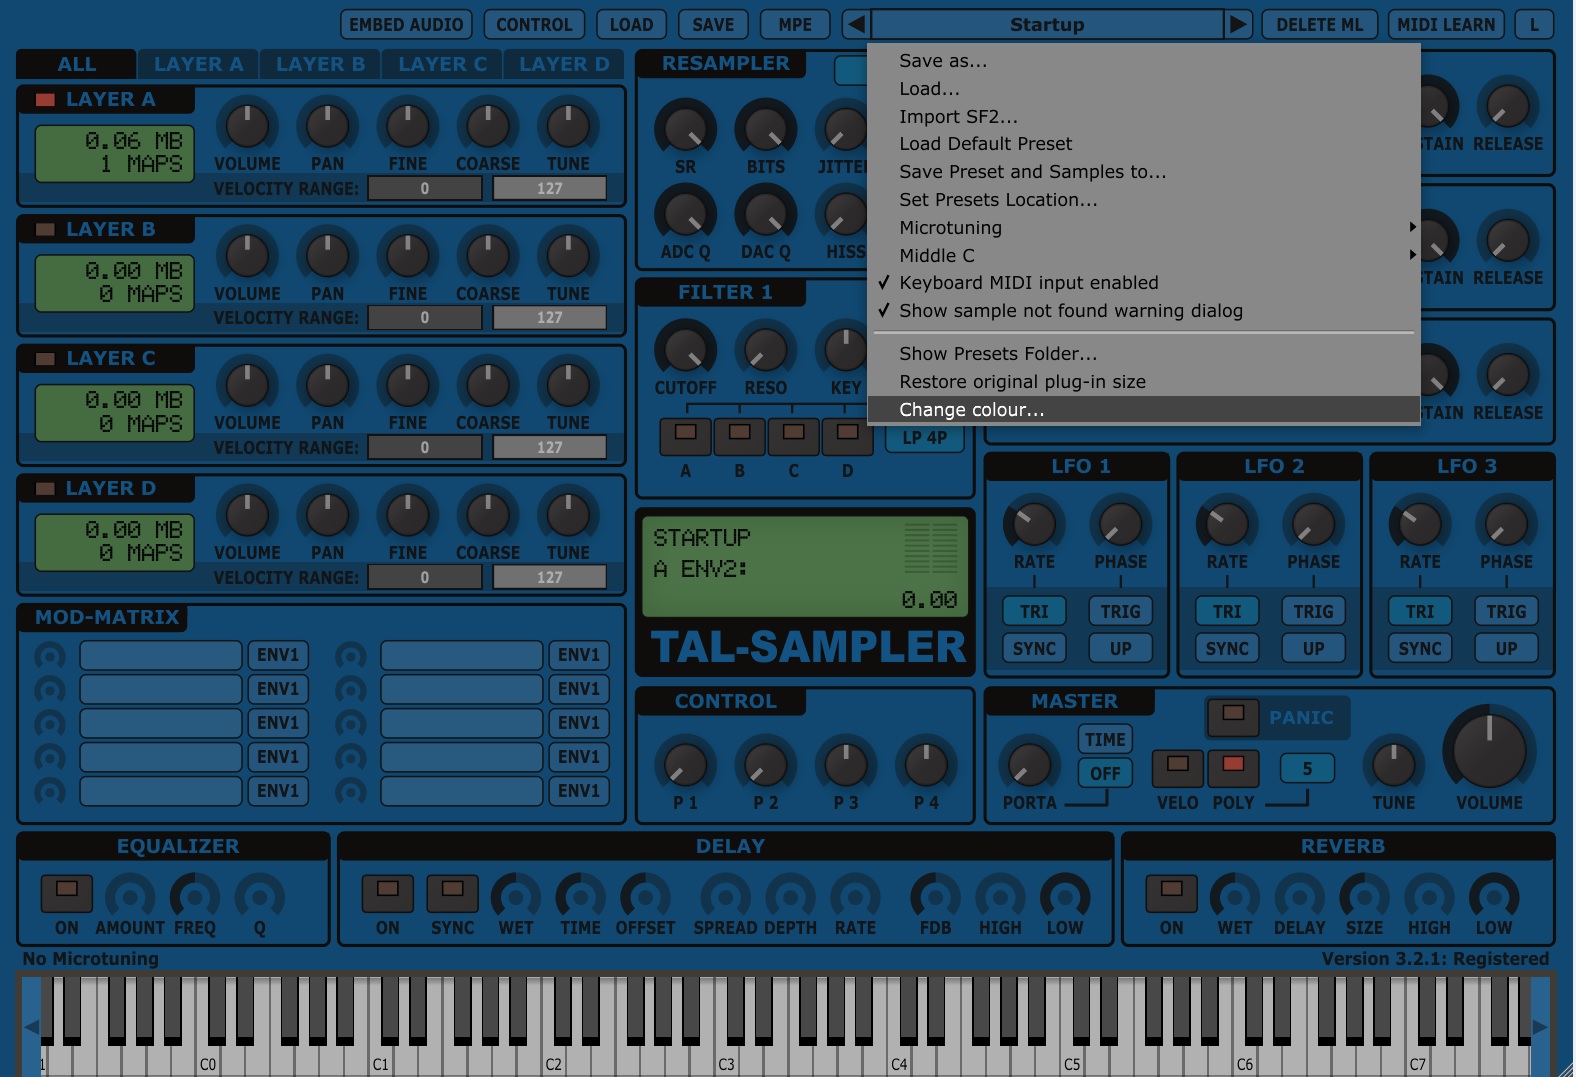
Task: Shift the keyboard left with the arrow
Action: tap(31, 1026)
